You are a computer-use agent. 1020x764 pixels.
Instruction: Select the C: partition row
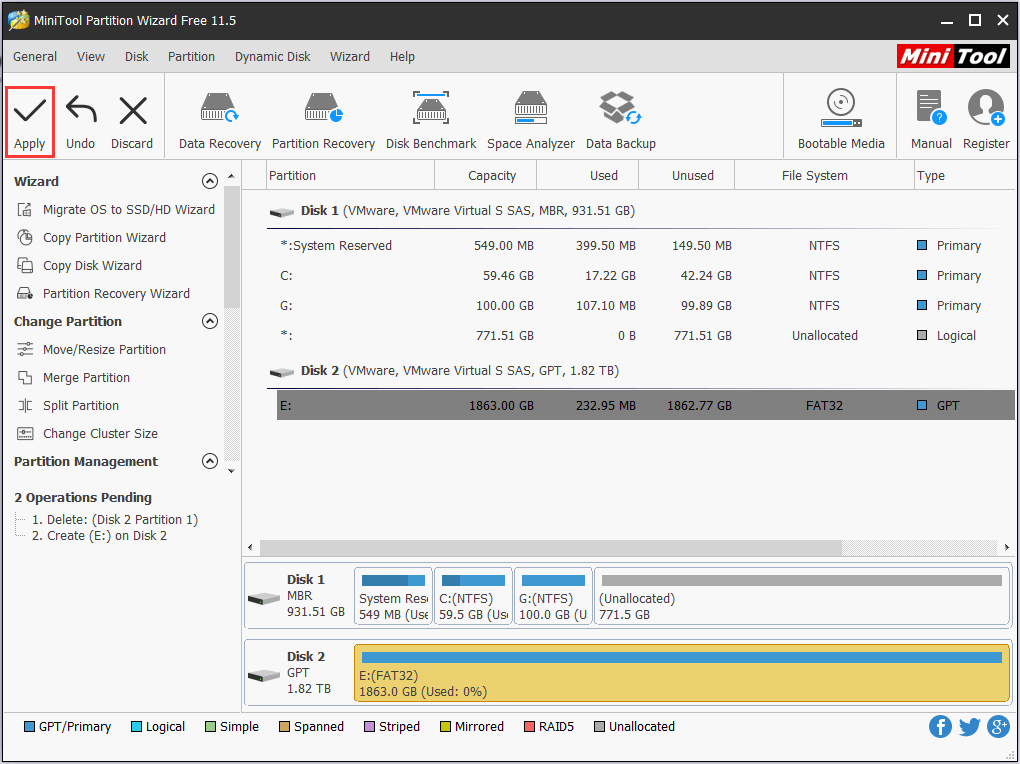point(646,275)
